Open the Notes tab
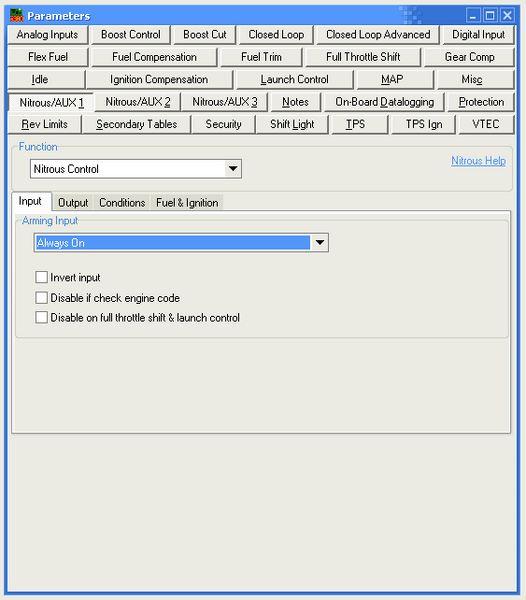The height and width of the screenshot is (600, 526). (295, 102)
